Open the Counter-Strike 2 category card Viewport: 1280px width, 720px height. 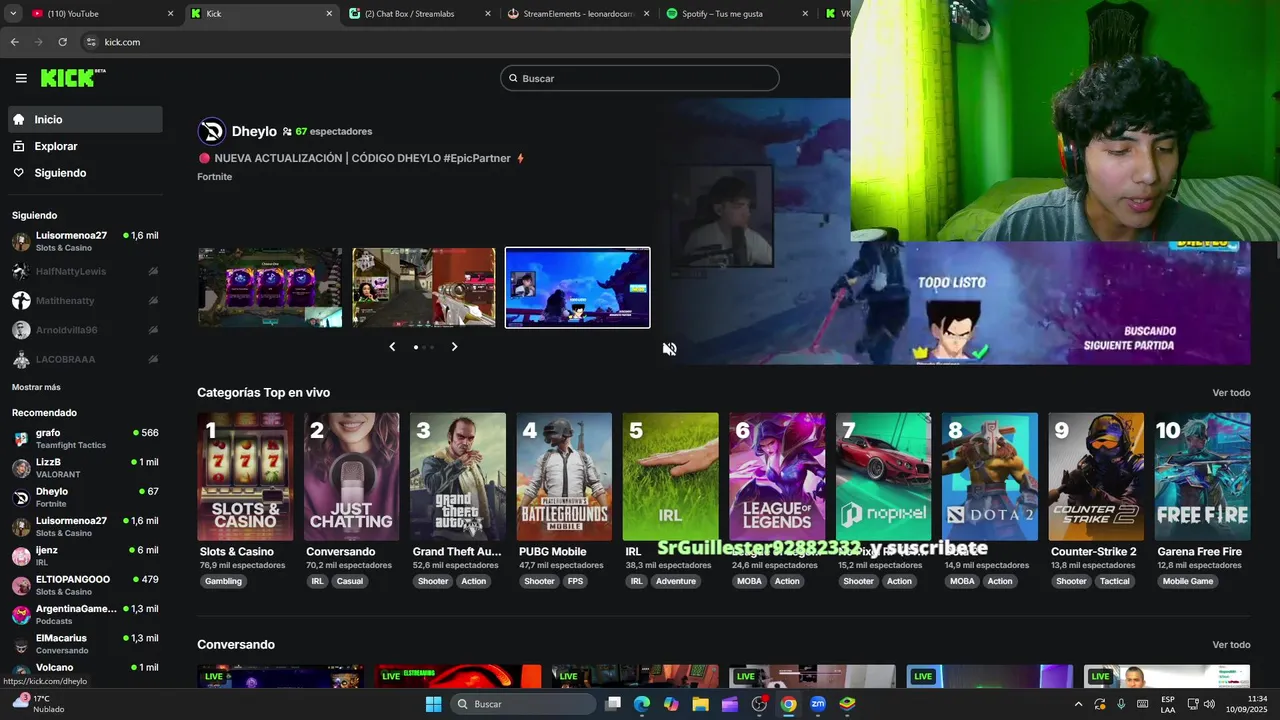coord(1096,477)
